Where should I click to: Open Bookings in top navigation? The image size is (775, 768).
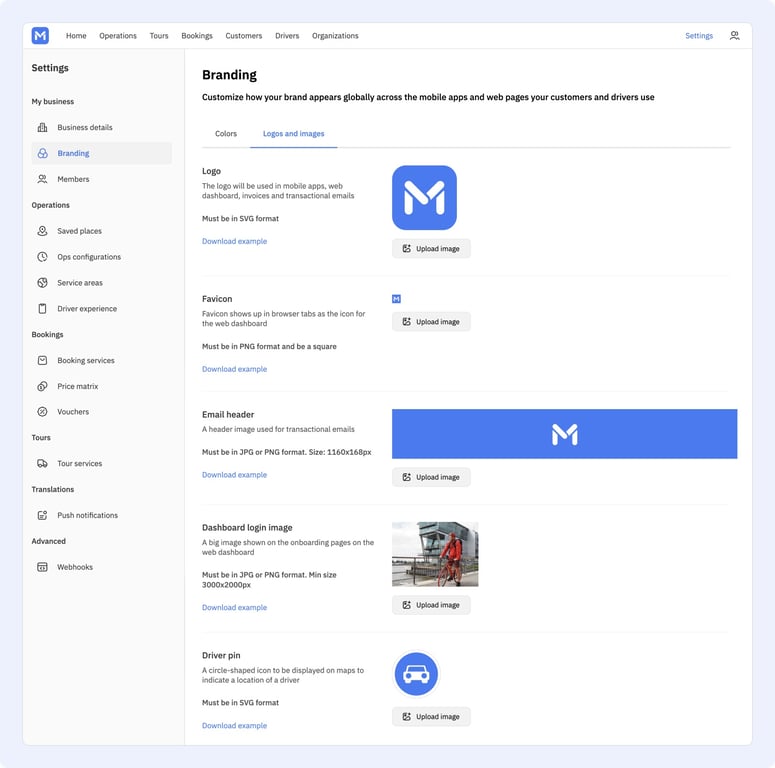(197, 36)
